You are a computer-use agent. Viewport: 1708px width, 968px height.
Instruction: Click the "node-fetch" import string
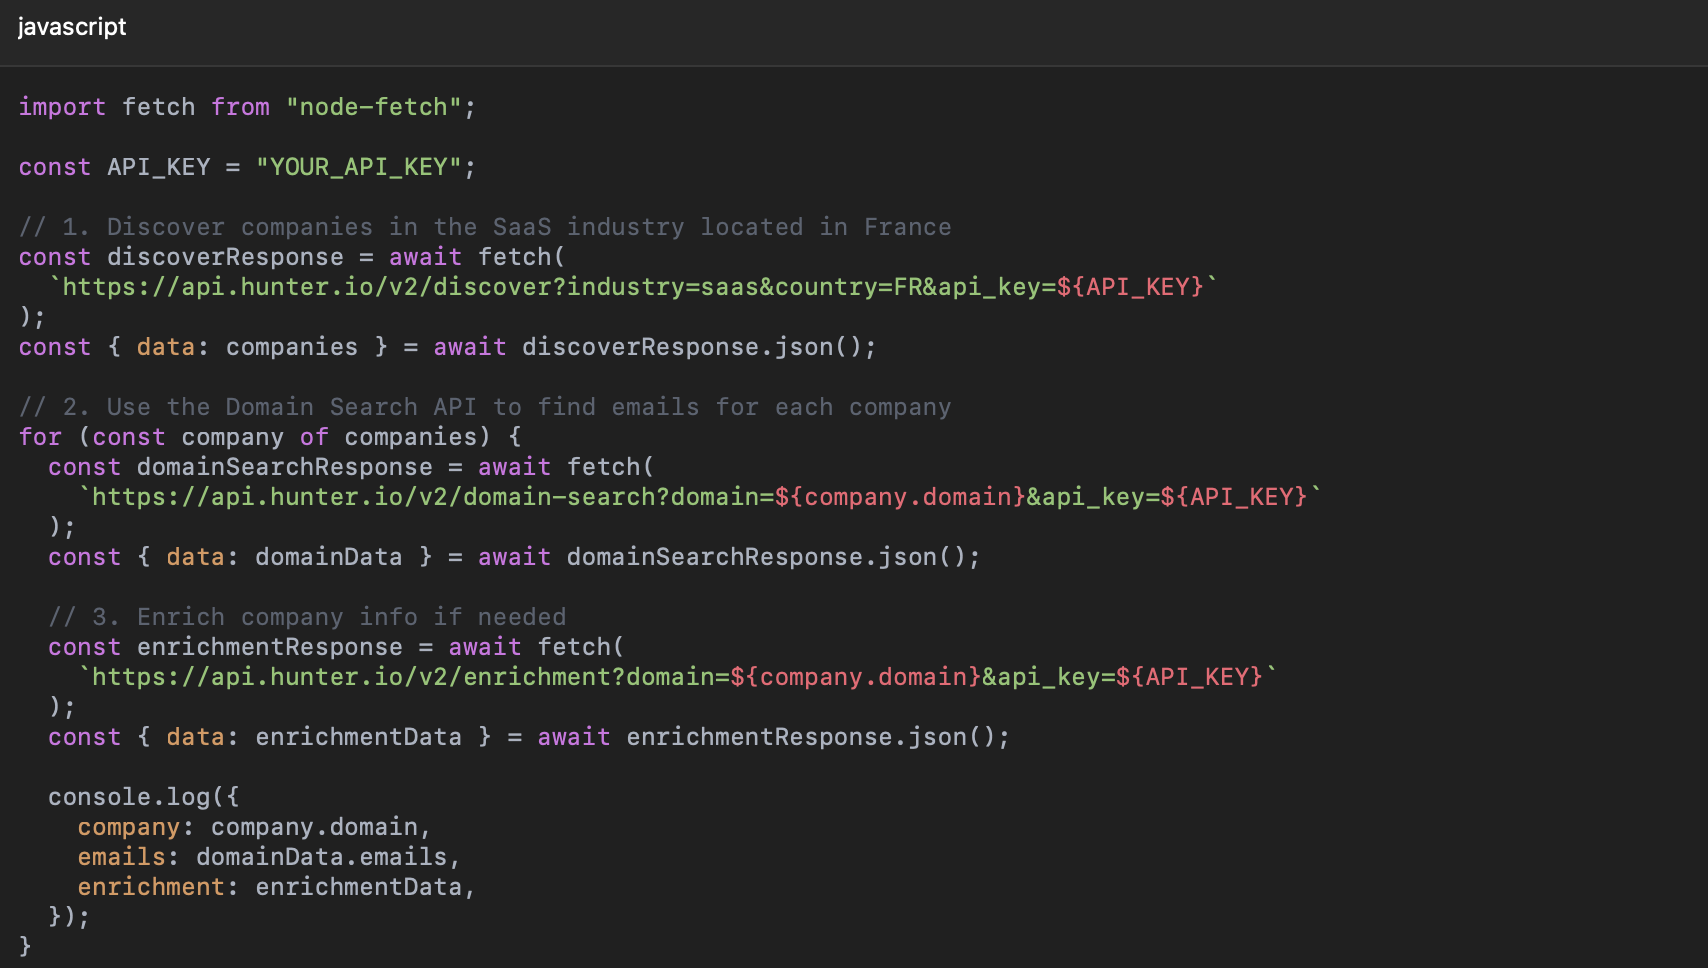coord(373,107)
